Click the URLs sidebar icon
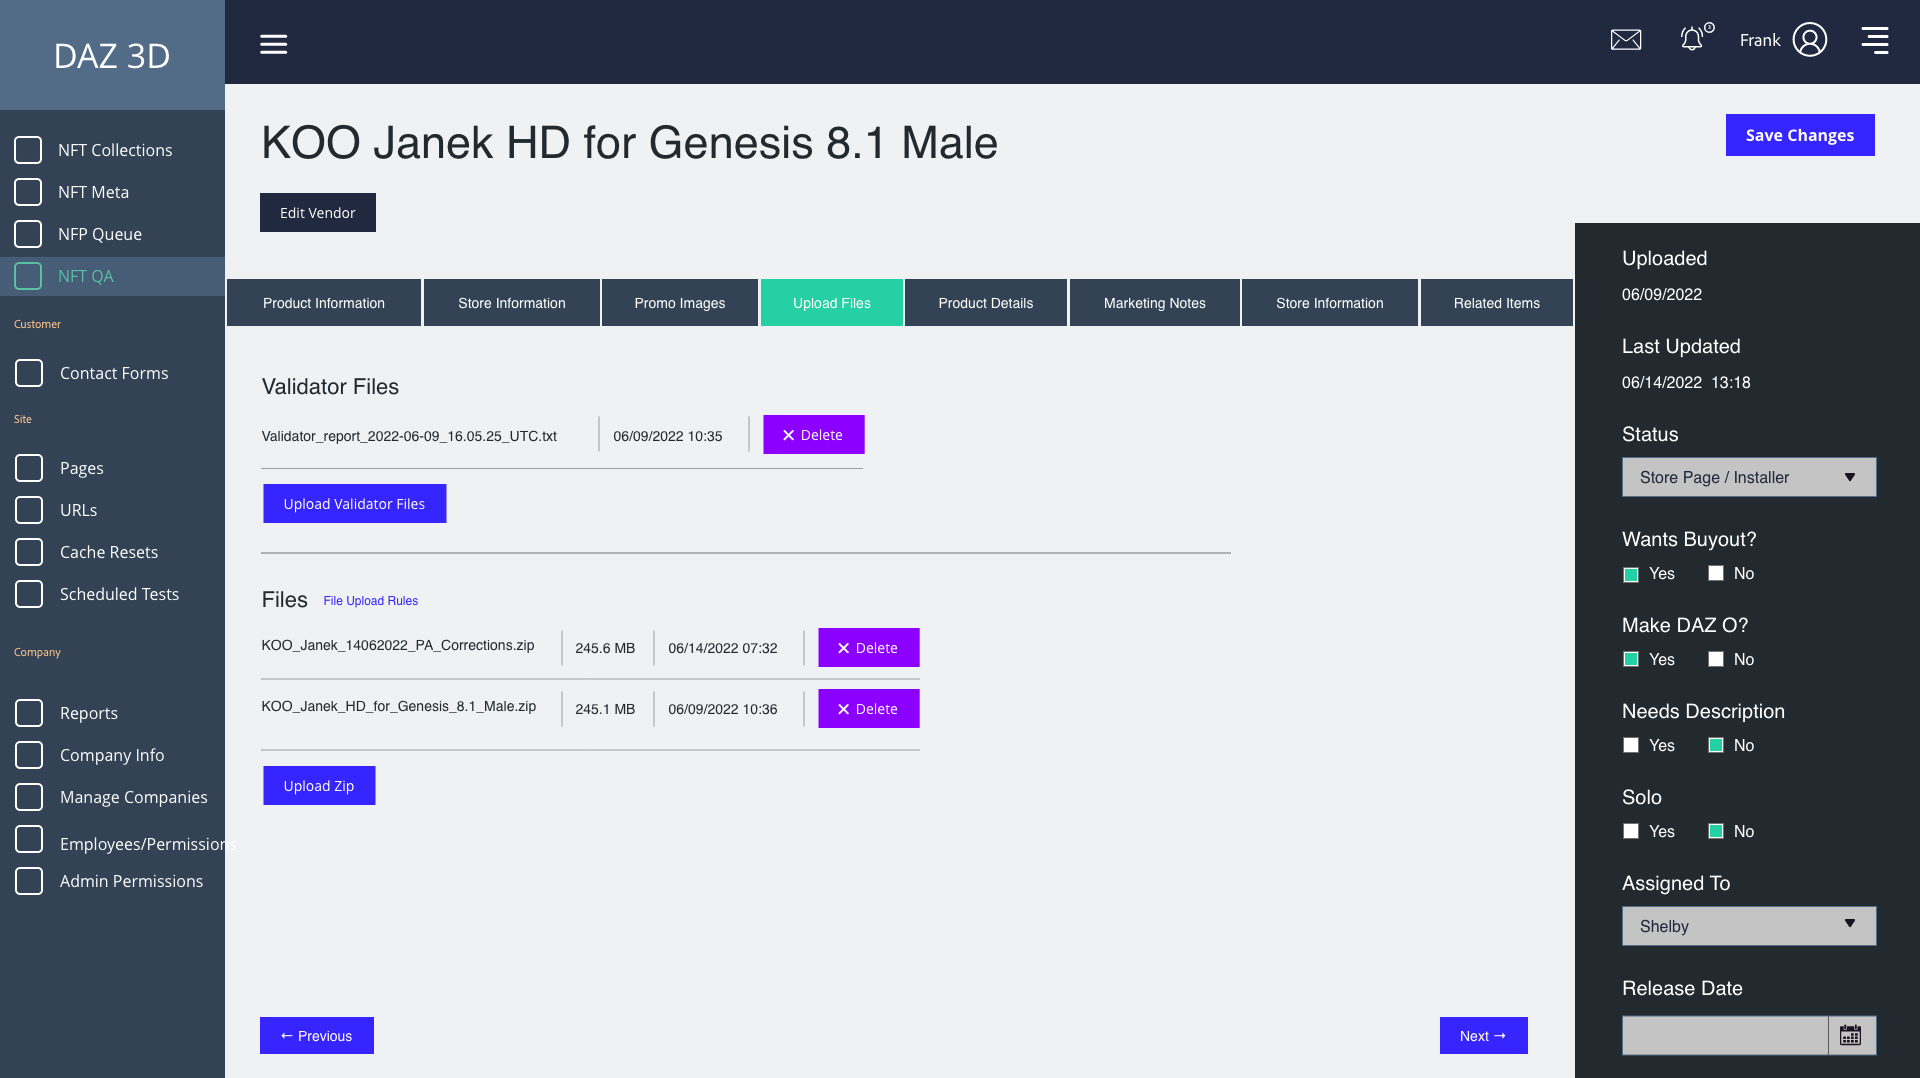This screenshot has height=1078, width=1920. (29, 510)
